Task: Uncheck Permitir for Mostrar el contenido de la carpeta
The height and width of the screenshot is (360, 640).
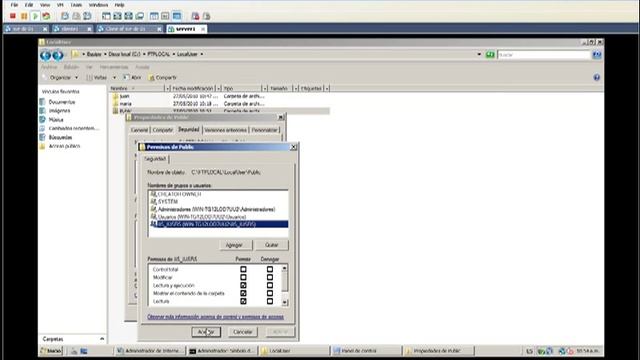Action: [243, 293]
